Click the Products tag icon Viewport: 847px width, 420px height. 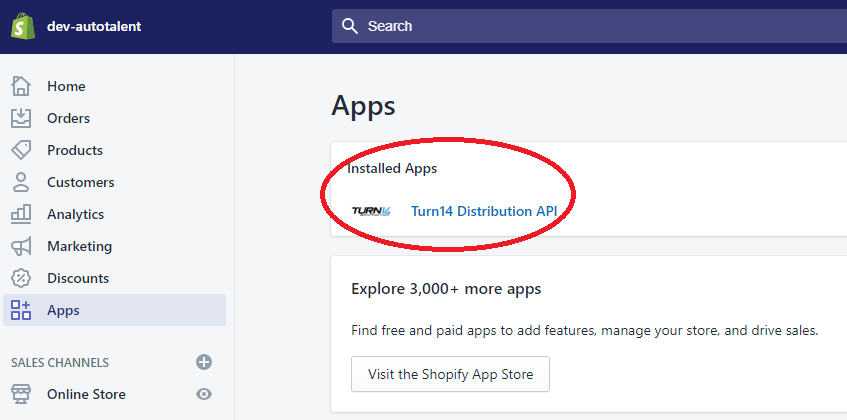(x=21, y=150)
